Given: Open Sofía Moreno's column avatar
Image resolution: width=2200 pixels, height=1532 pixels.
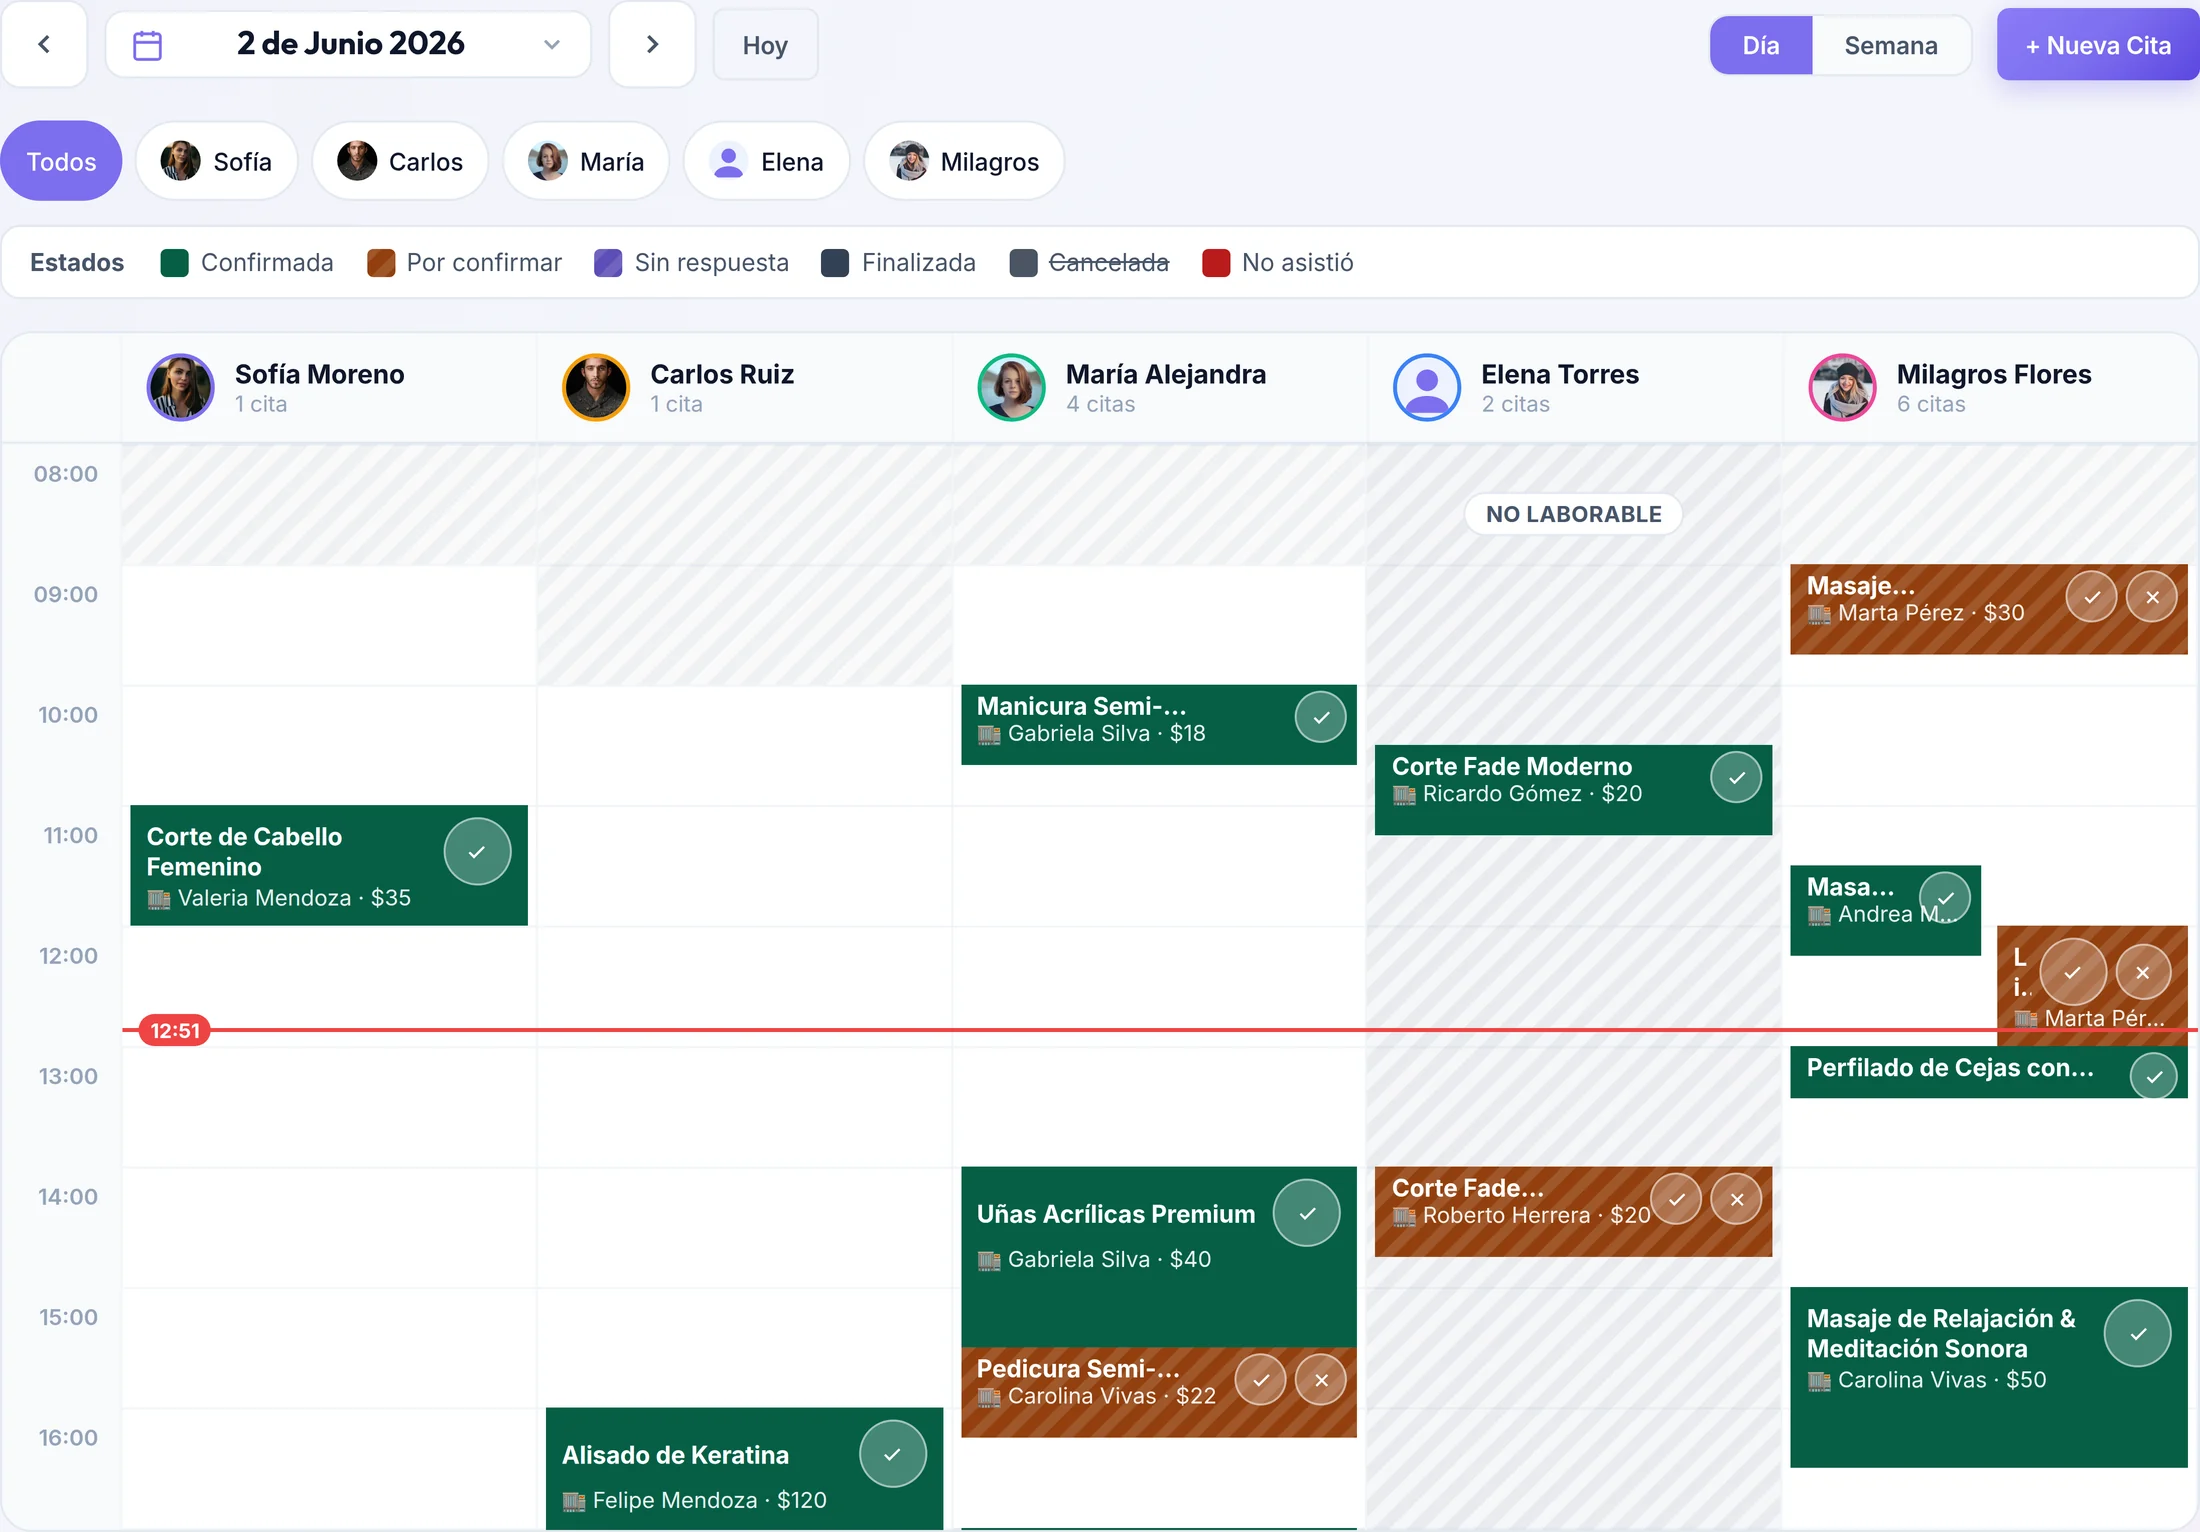Looking at the screenshot, I should tap(181, 388).
